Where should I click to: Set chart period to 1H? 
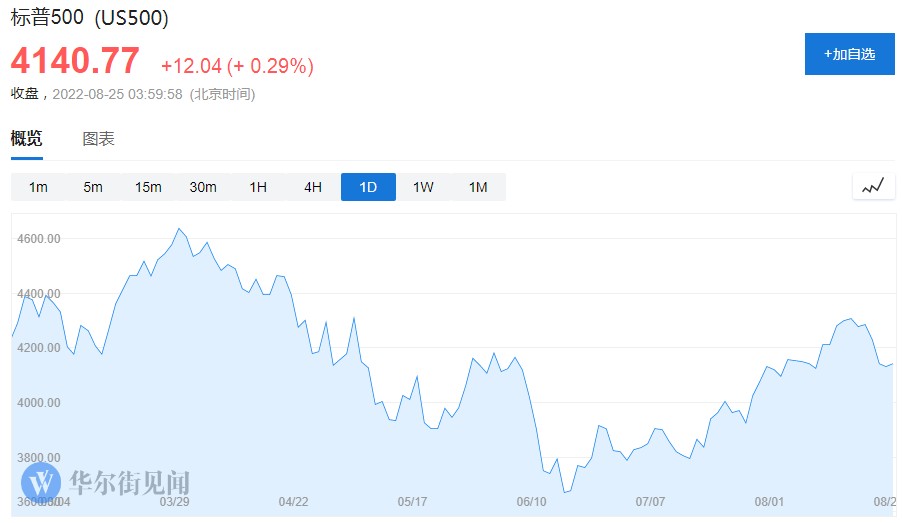point(258,187)
